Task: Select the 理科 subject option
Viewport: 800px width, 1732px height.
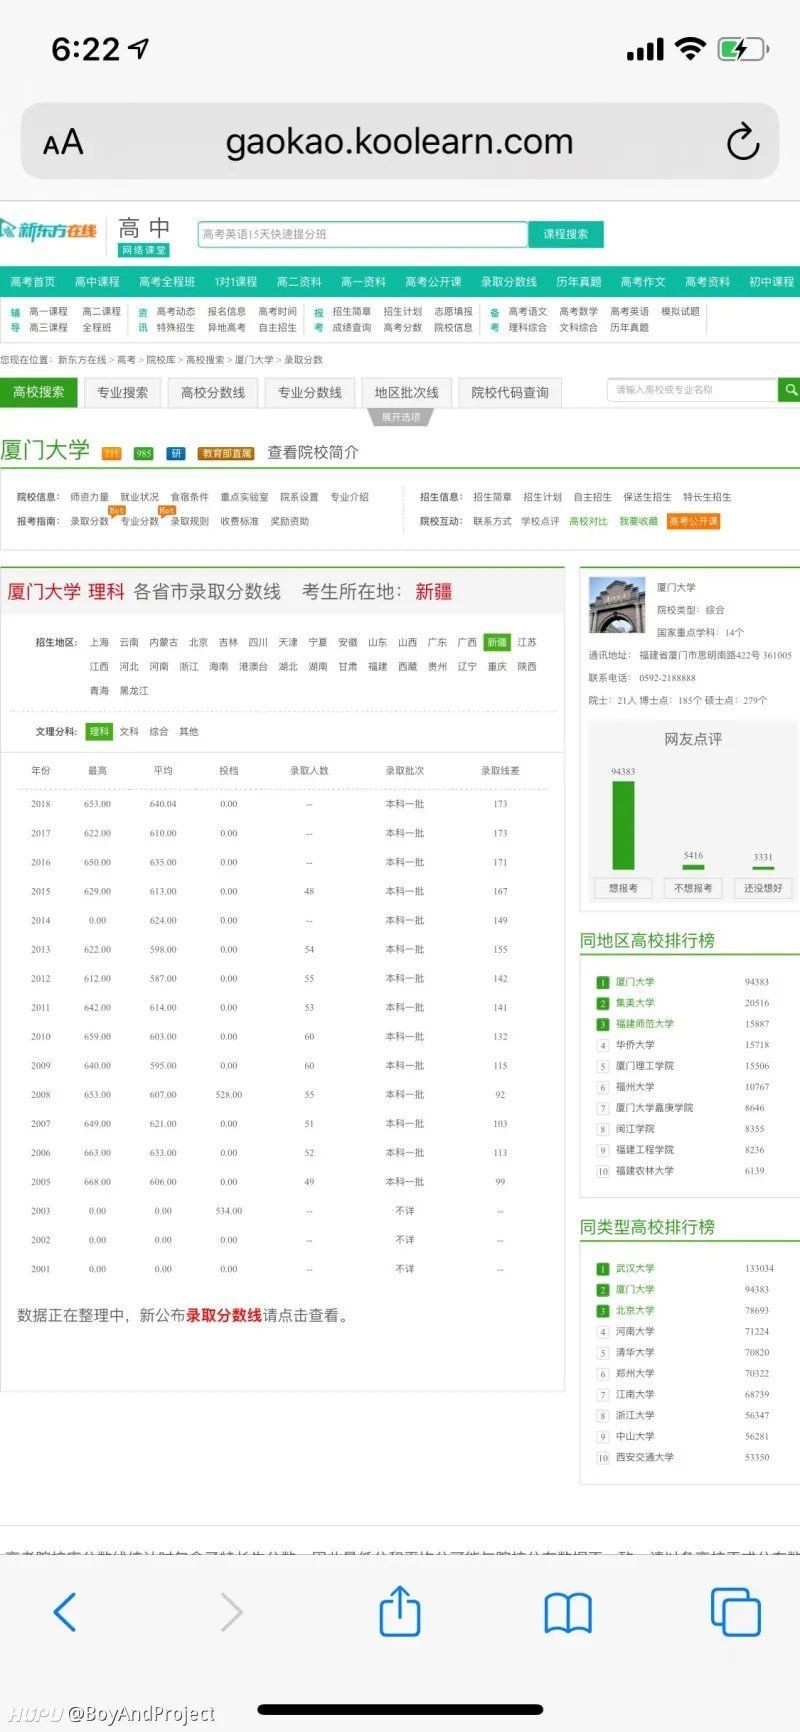Action: coord(99,731)
